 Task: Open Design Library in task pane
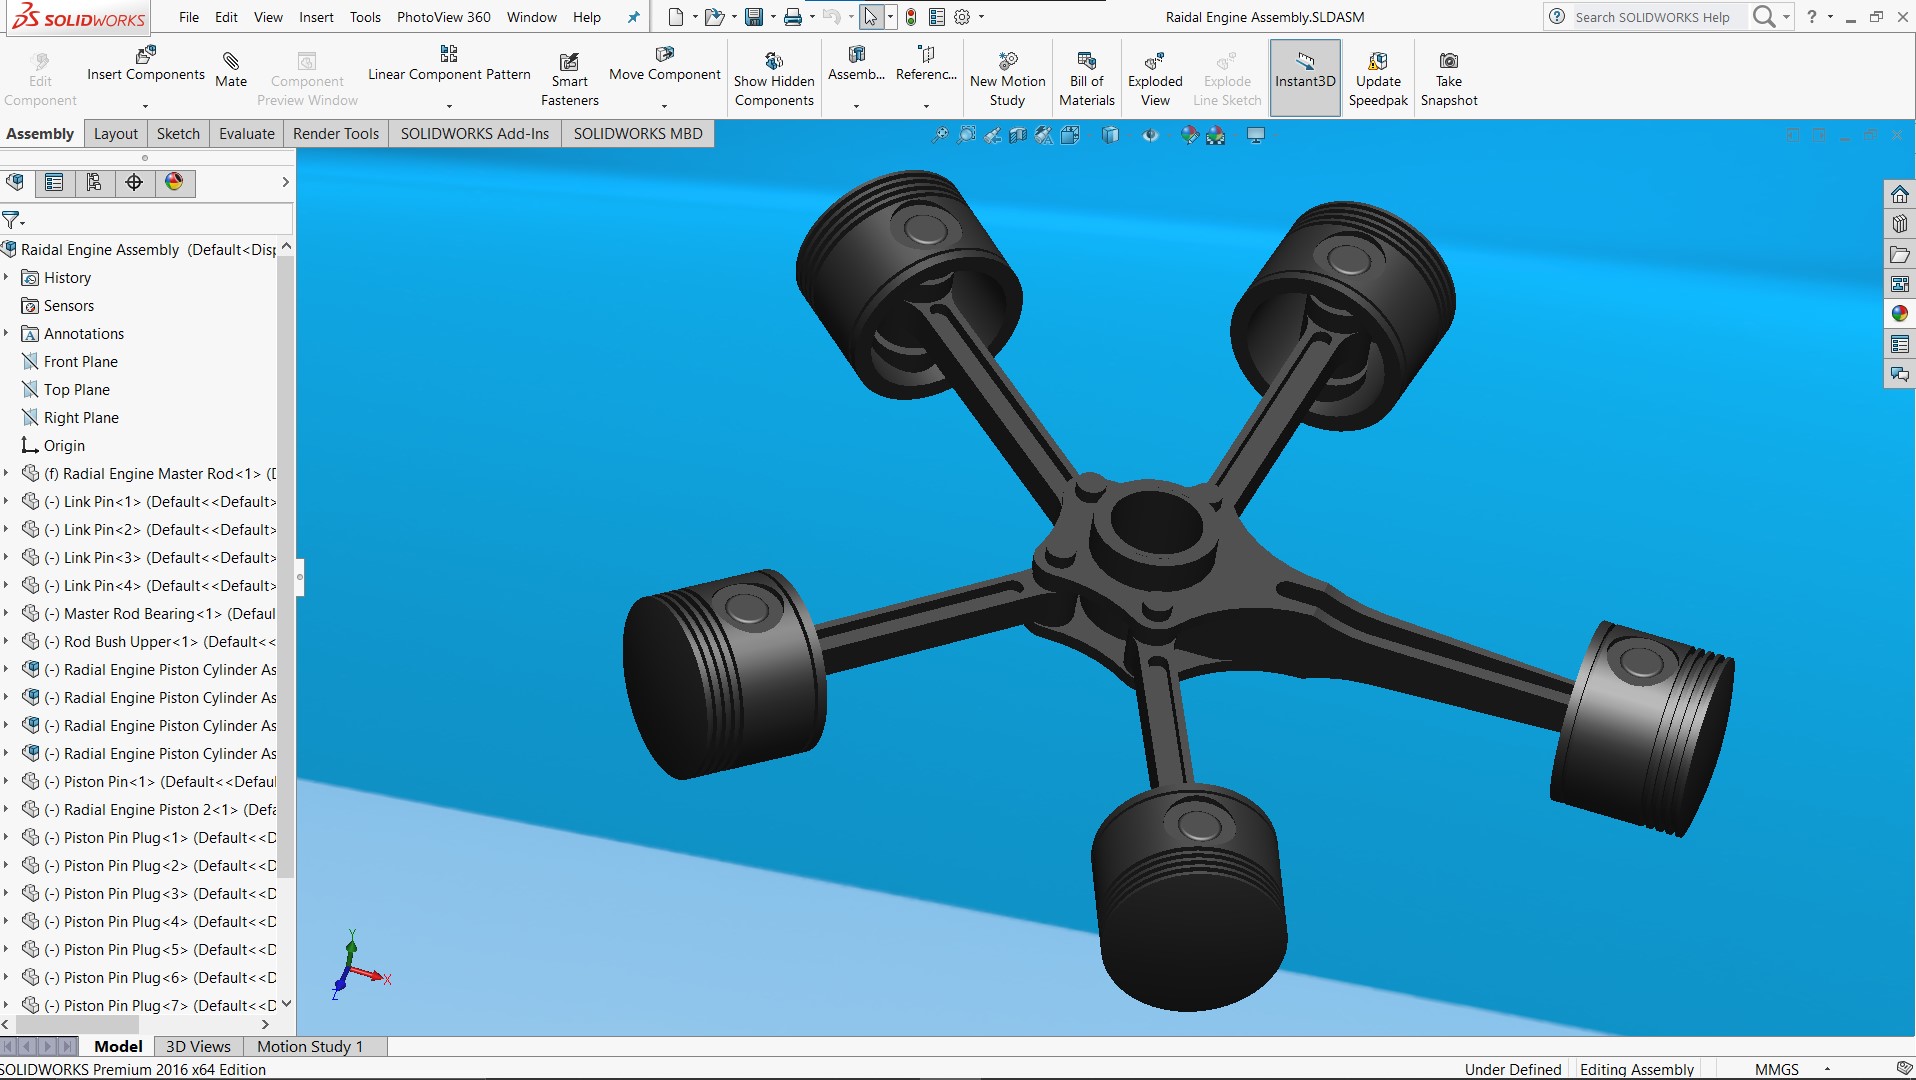click(x=1900, y=224)
